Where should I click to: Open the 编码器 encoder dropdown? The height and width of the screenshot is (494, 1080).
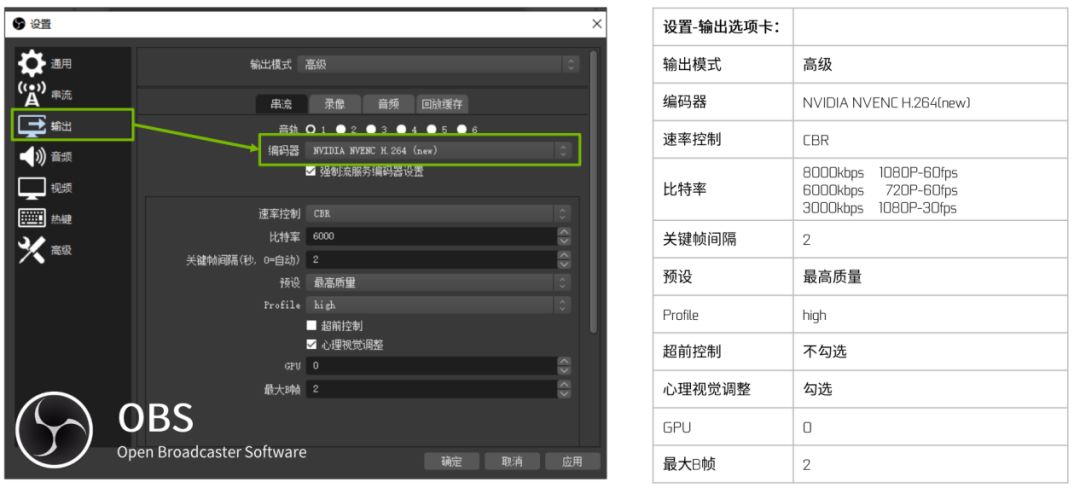[438, 150]
